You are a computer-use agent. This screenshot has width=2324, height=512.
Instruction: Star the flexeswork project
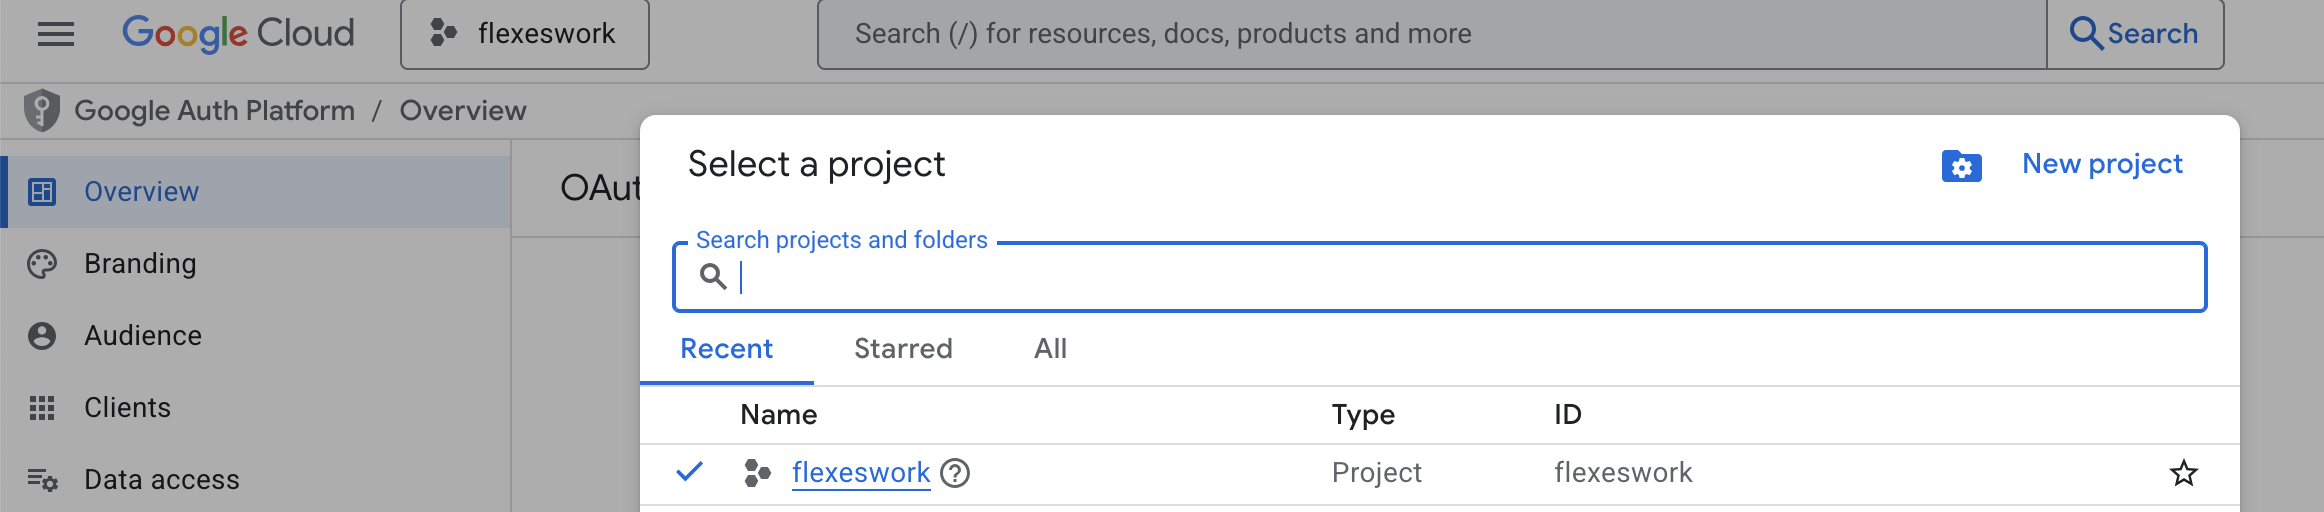tap(2183, 473)
